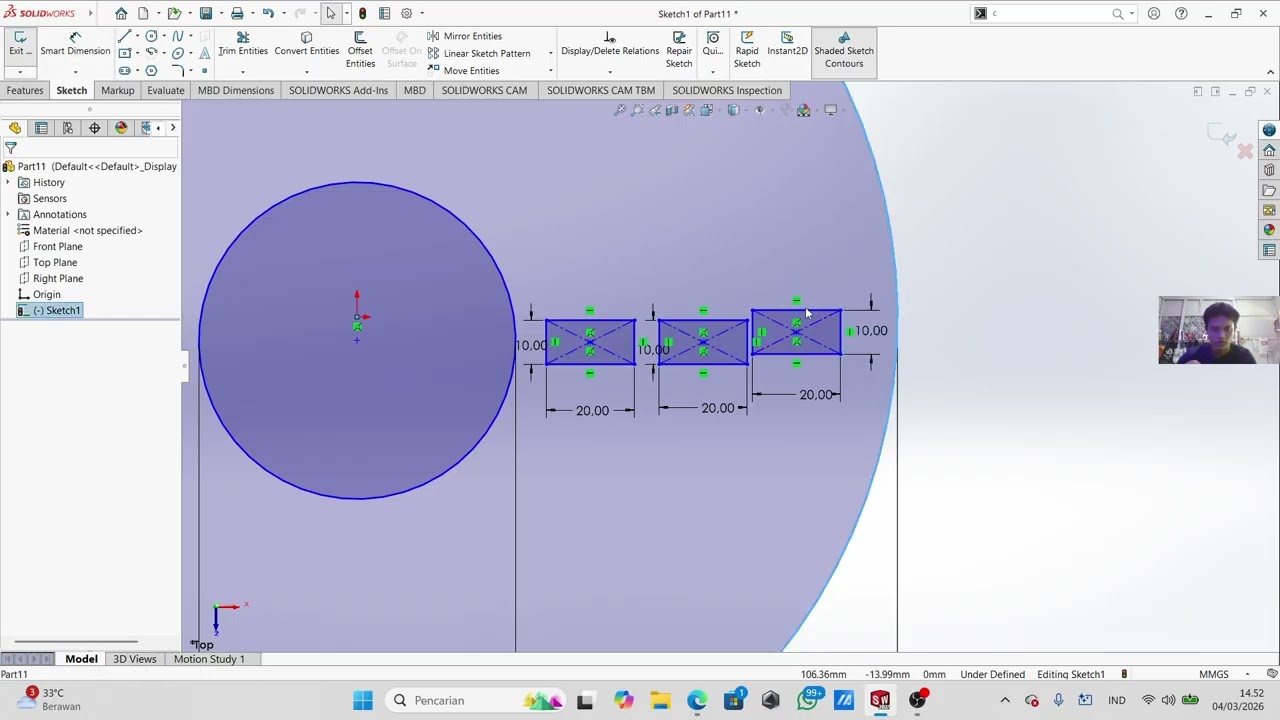Open the DisplayManager tab icon

coord(121,128)
